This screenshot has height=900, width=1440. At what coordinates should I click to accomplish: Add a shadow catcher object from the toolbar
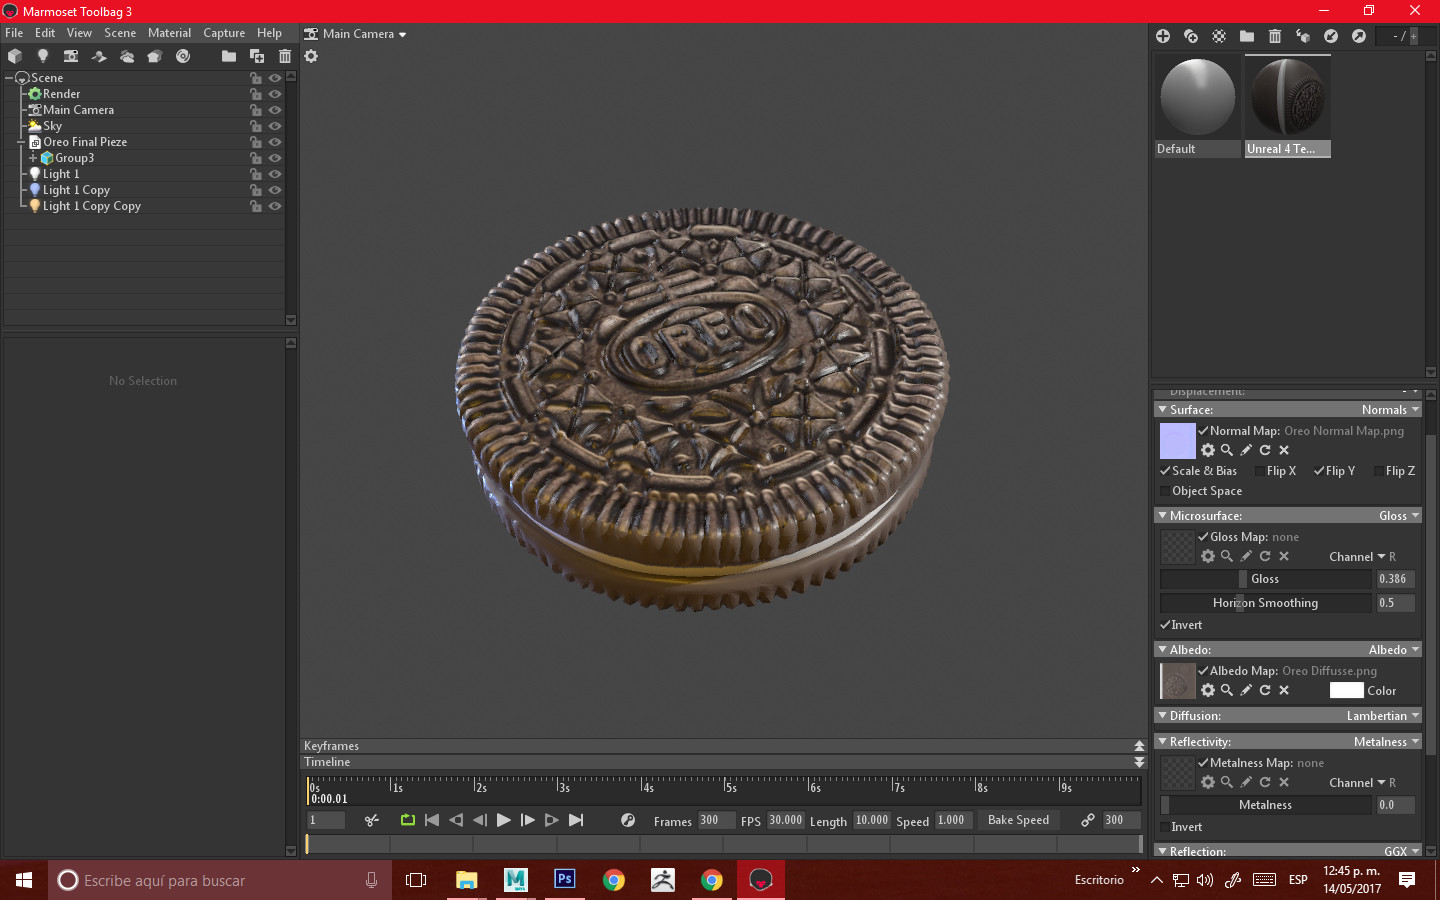pyautogui.click(x=99, y=56)
